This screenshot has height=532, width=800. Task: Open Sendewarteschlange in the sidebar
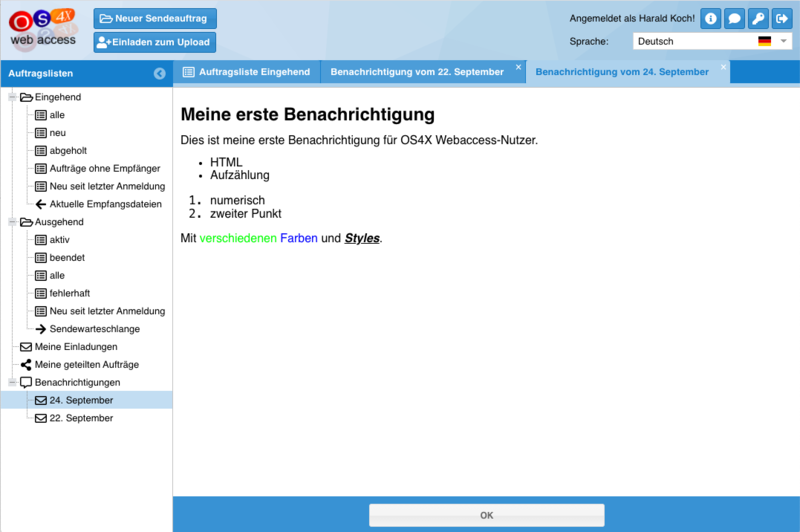pos(94,328)
